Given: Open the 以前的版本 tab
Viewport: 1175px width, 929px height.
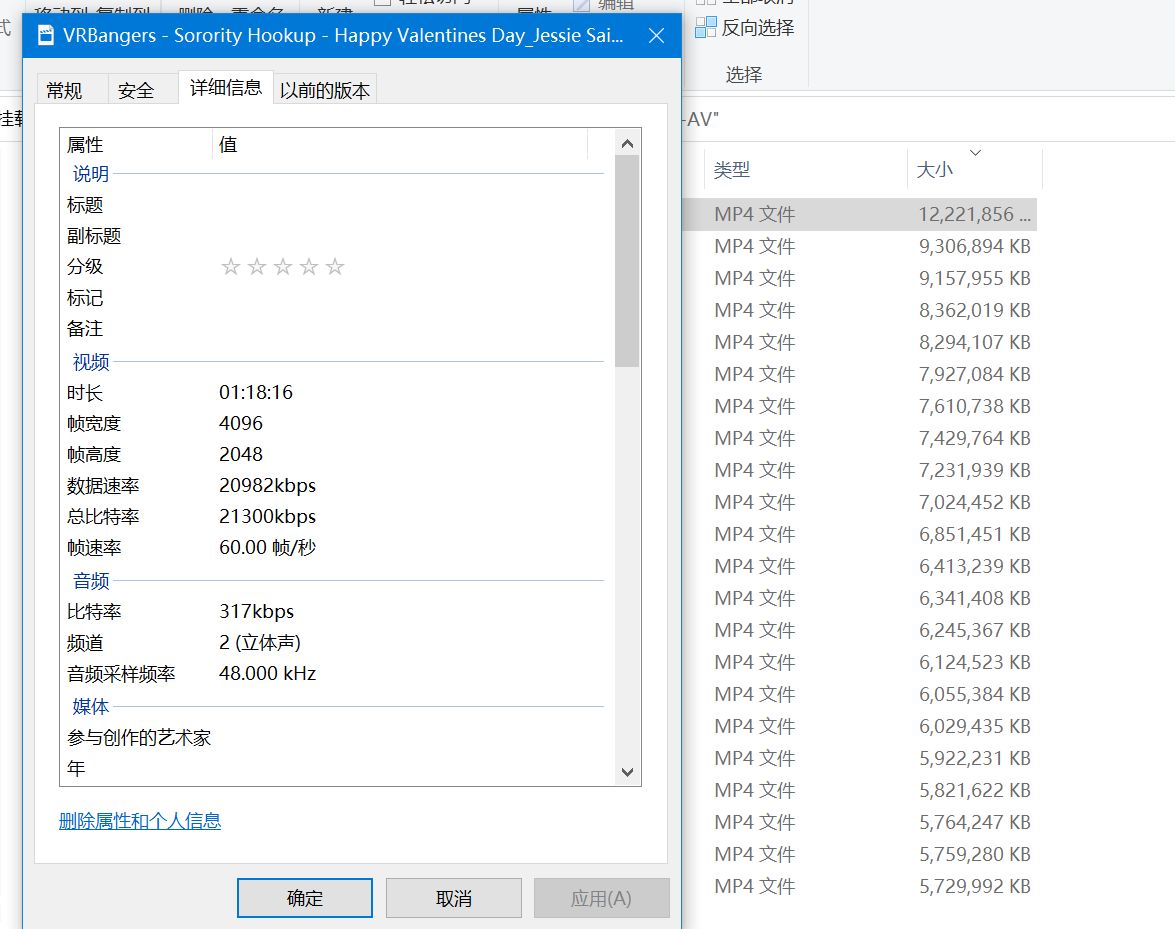Looking at the screenshot, I should point(324,91).
